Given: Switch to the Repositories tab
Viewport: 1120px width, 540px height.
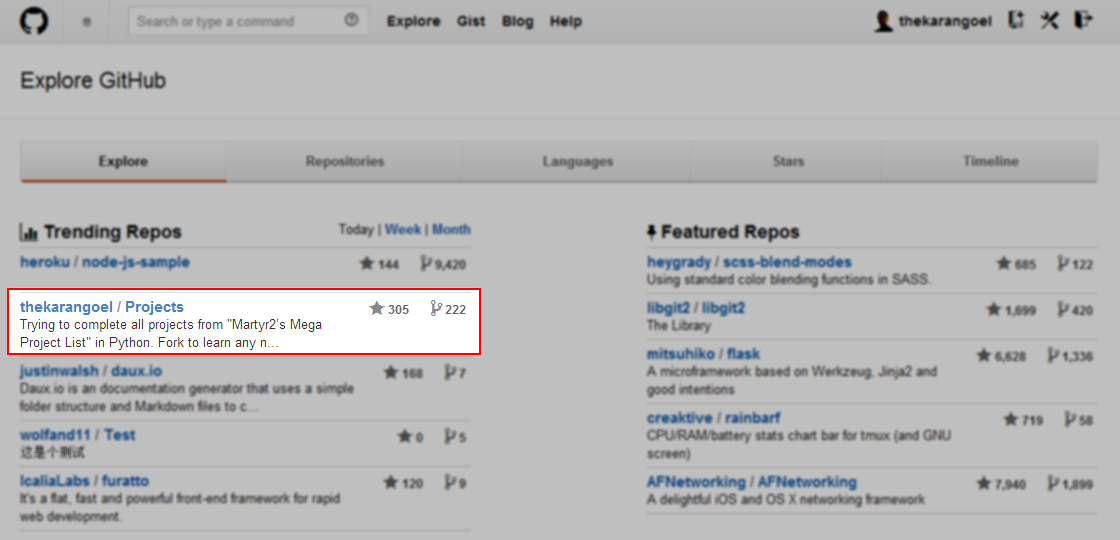Looking at the screenshot, I should coord(345,161).
